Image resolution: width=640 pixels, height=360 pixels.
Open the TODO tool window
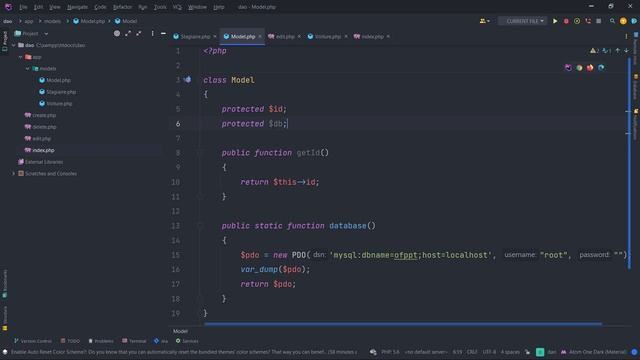point(70,341)
